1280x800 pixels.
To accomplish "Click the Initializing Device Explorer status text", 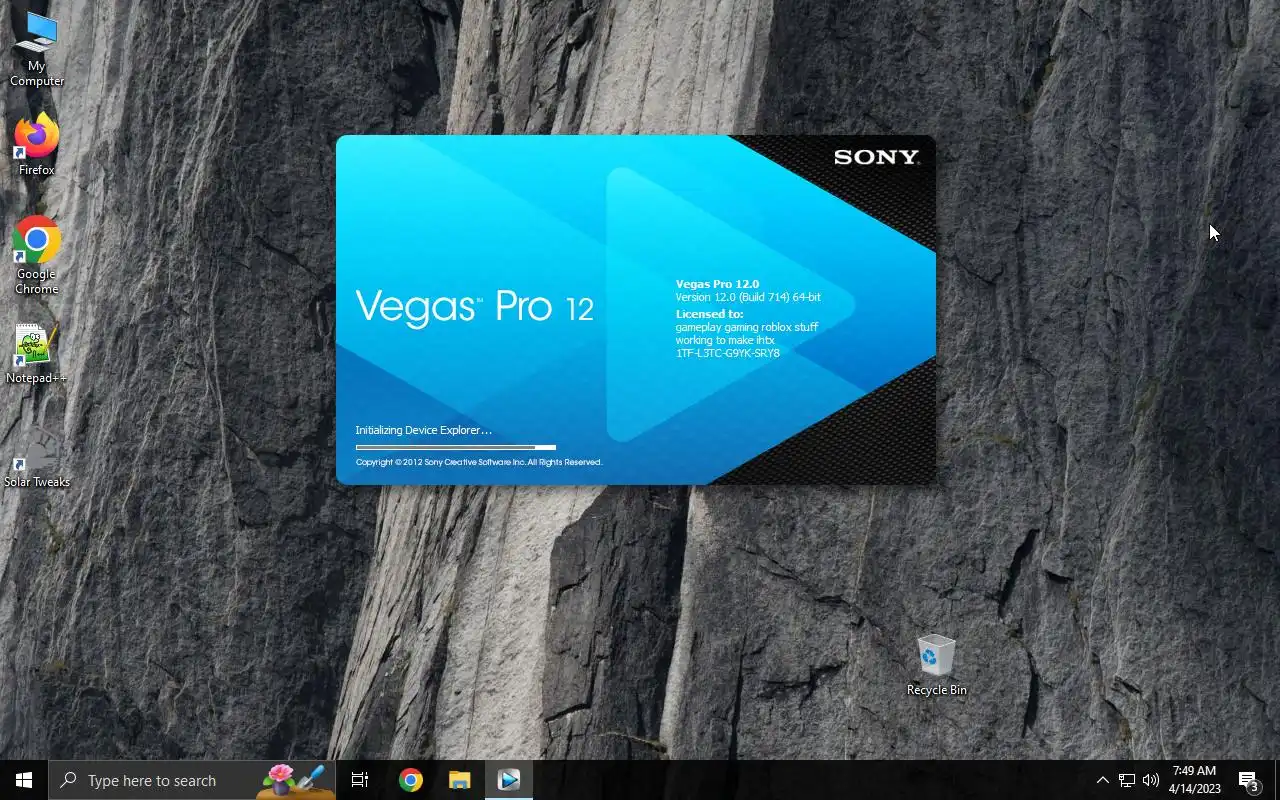I will coord(424,430).
